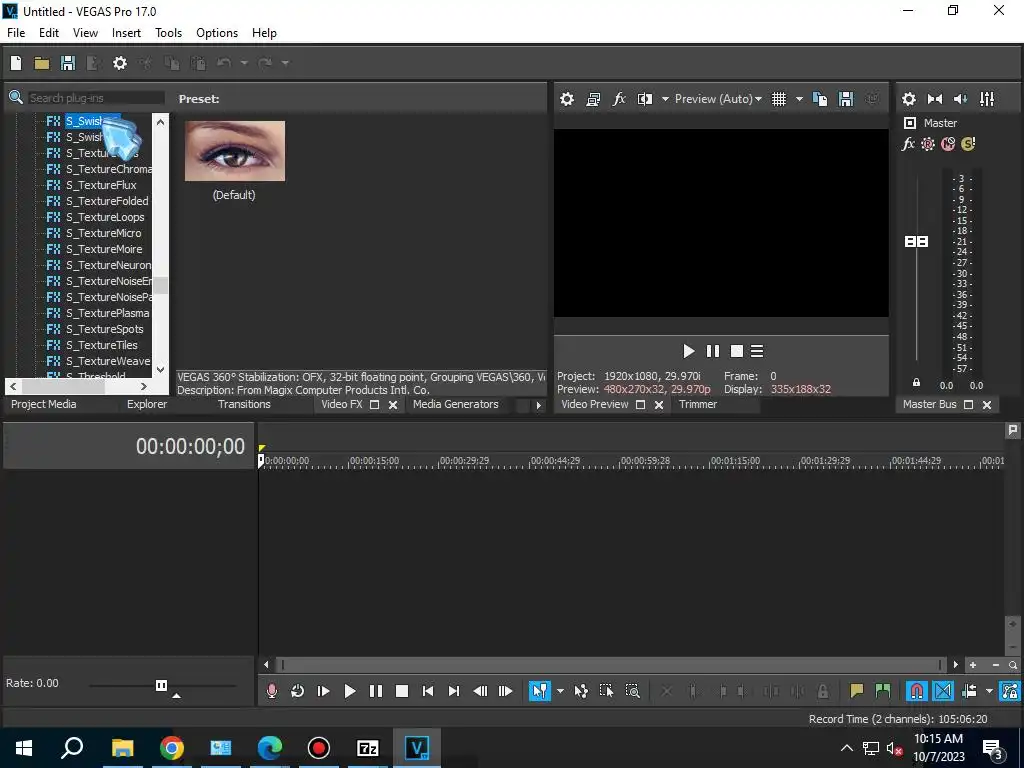Adjust the Master volume fader
1024x768 pixels.
pyautogui.click(x=916, y=242)
